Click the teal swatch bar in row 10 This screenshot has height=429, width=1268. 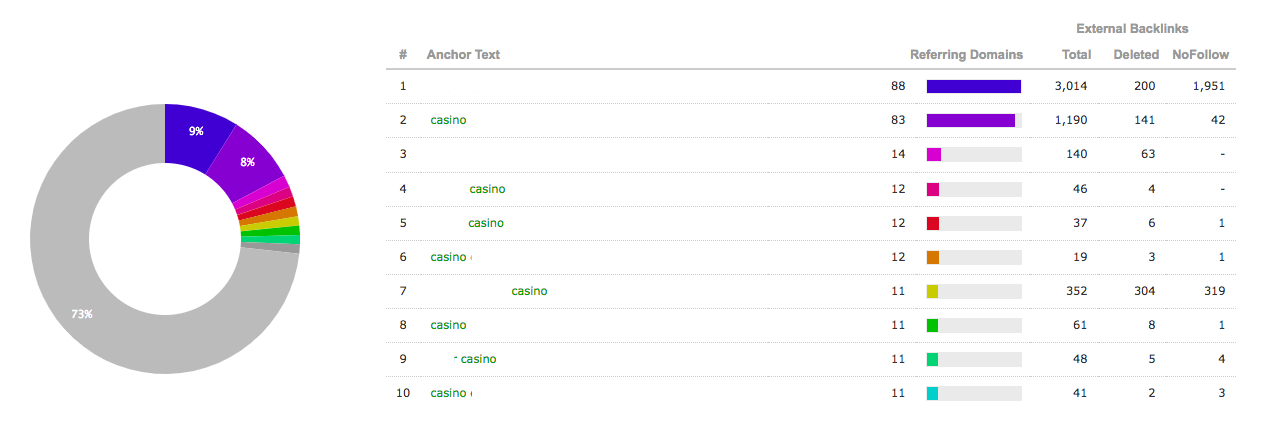[x=933, y=394]
